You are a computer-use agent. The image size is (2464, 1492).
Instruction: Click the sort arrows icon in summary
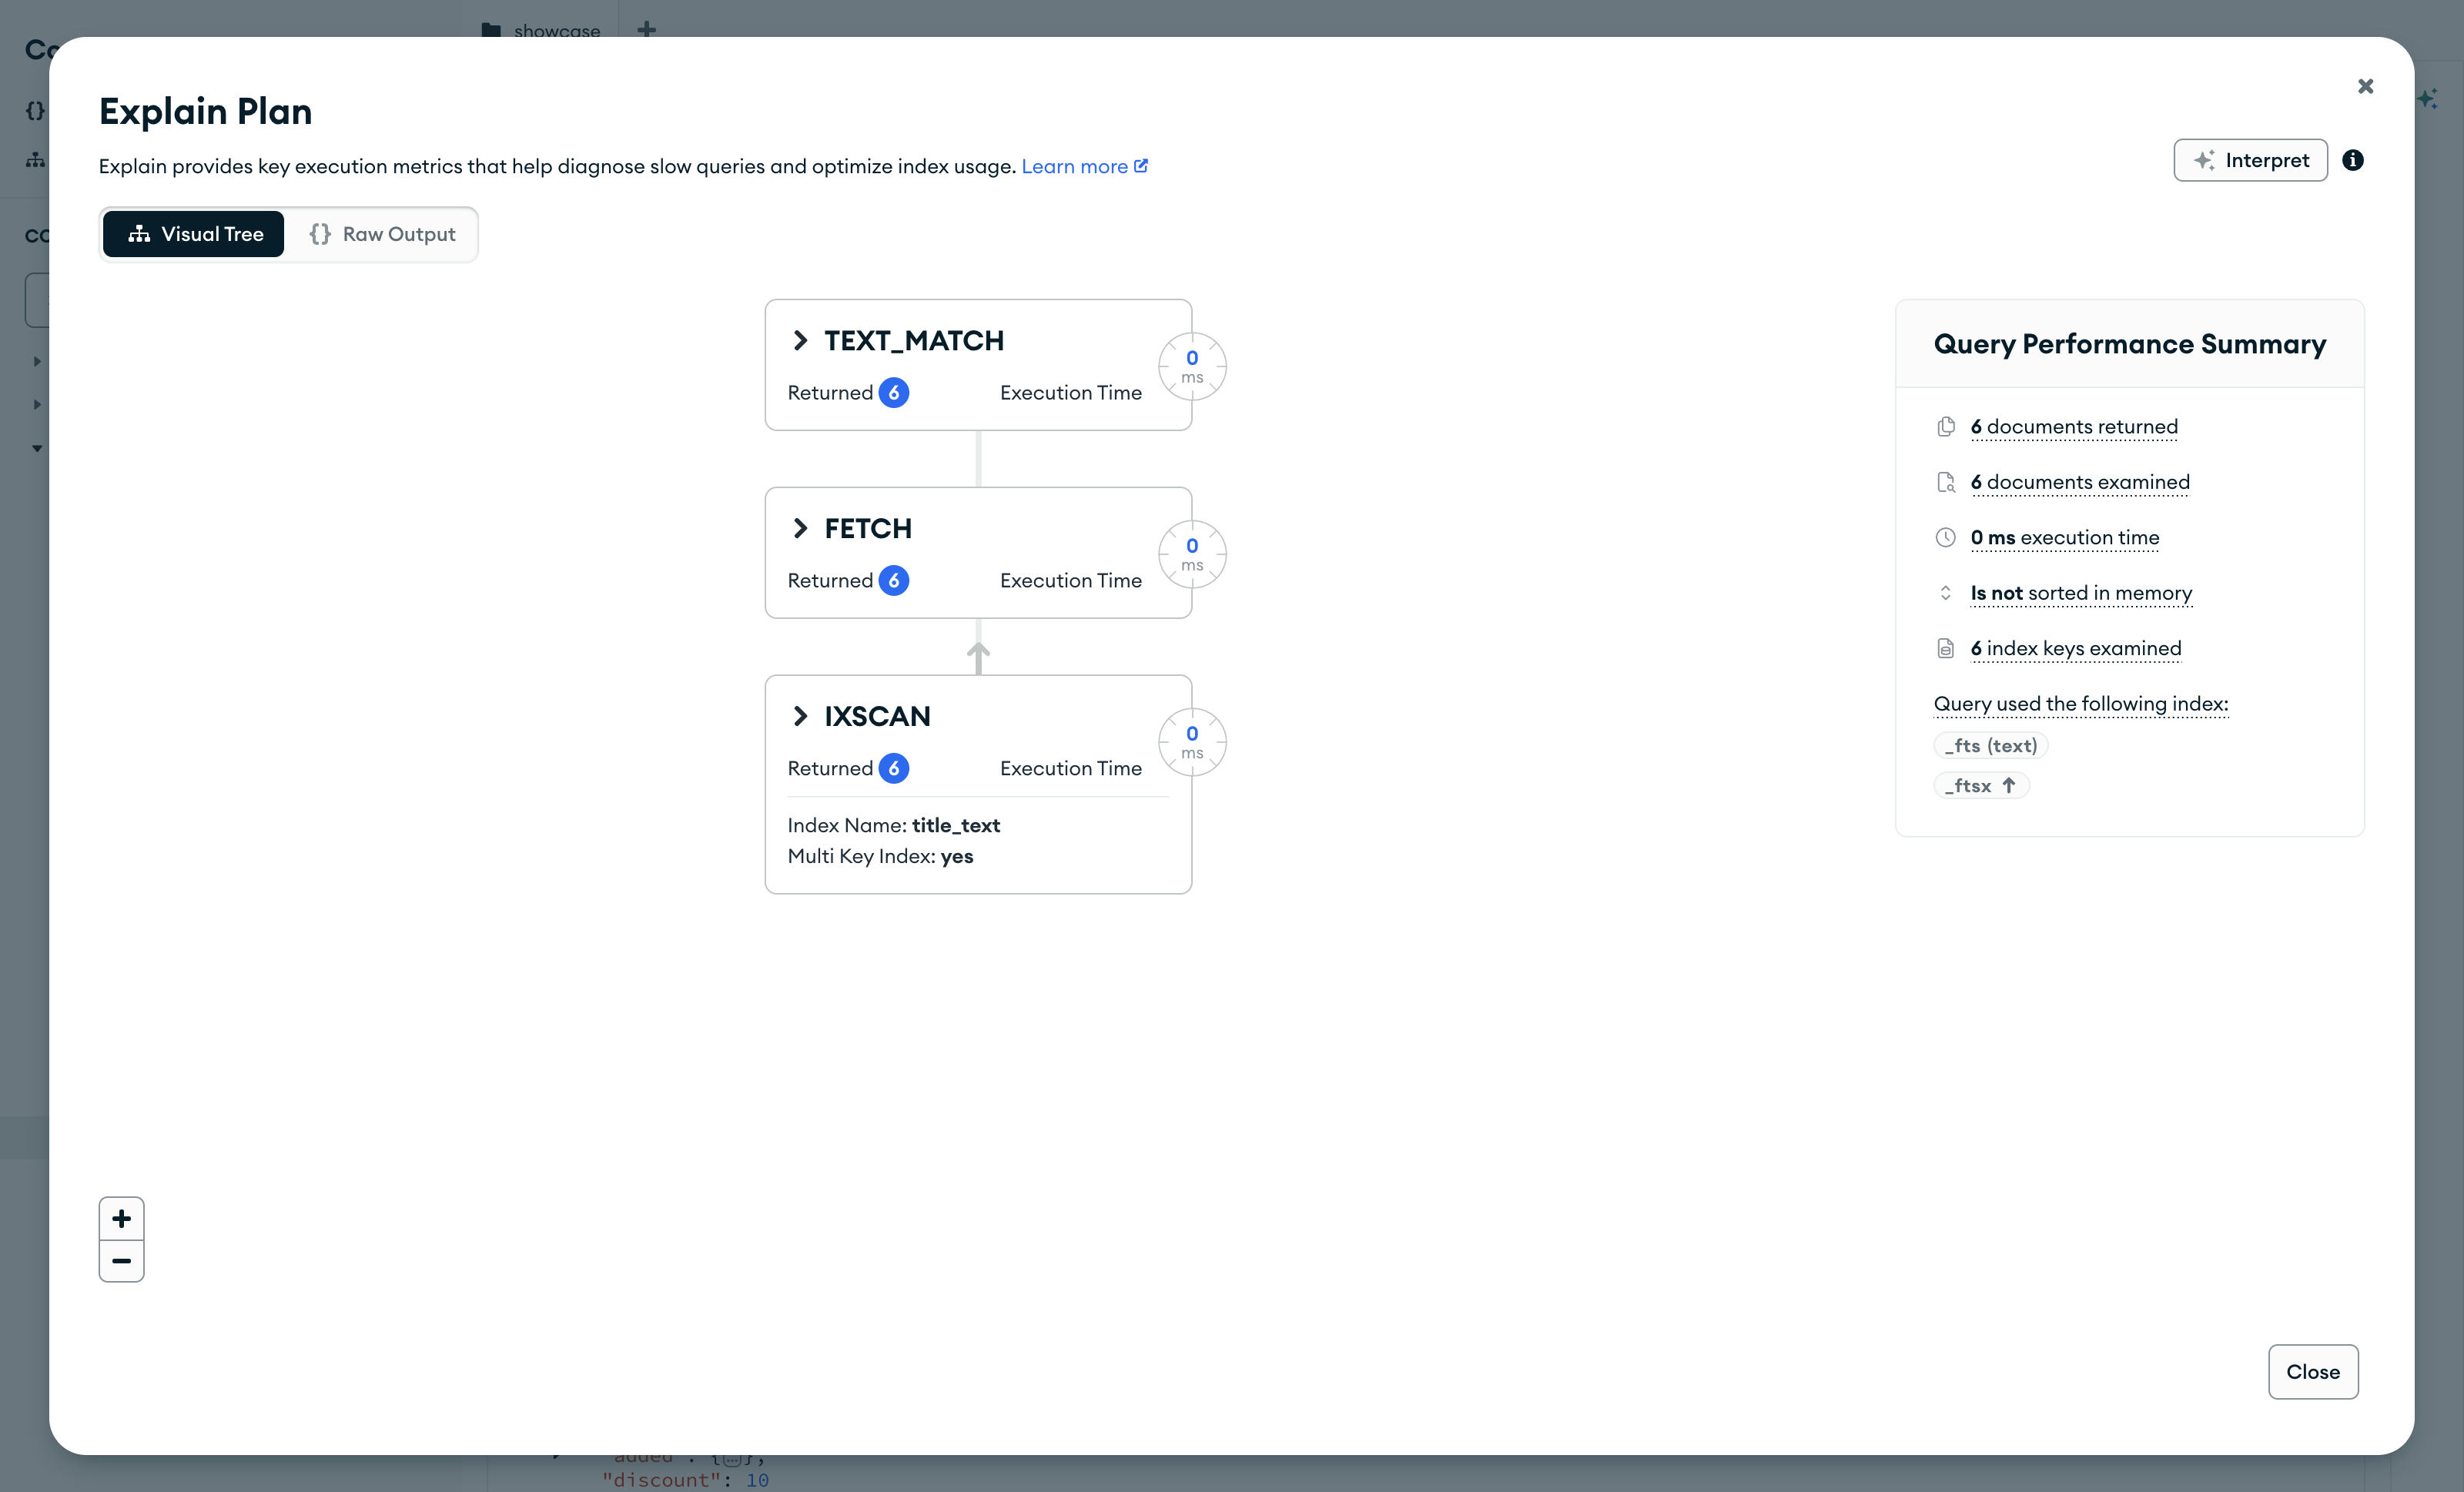pyautogui.click(x=1945, y=593)
